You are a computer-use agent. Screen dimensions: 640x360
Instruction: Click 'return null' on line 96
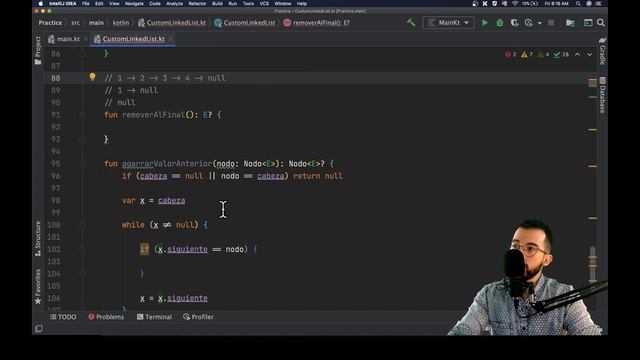pos(318,176)
